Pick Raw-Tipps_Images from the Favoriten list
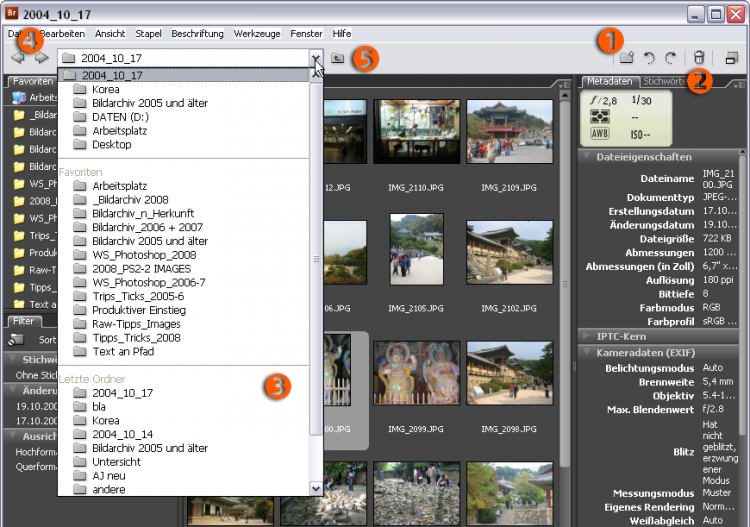 [x=136, y=324]
